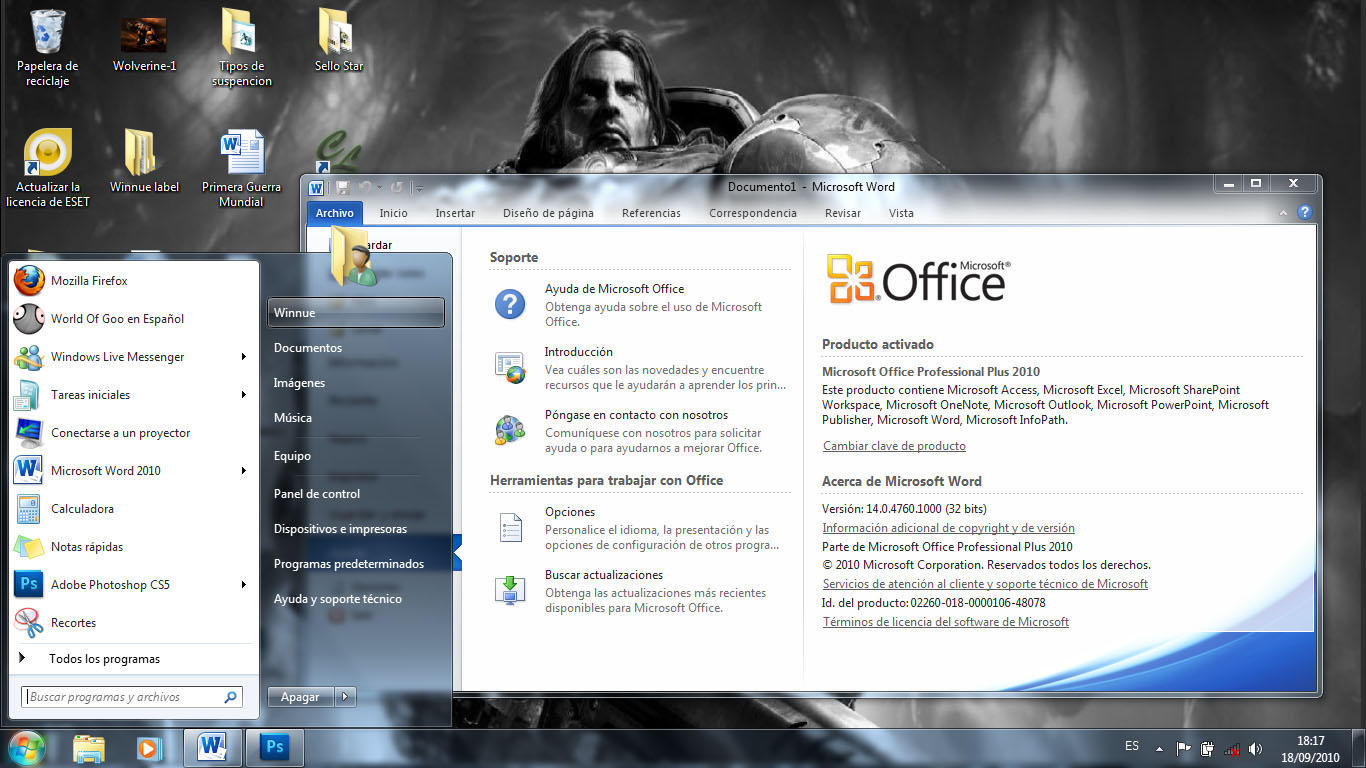Viewport: 1366px width, 768px height.
Task: Open Windows Explorer from taskbar
Action: point(89,747)
